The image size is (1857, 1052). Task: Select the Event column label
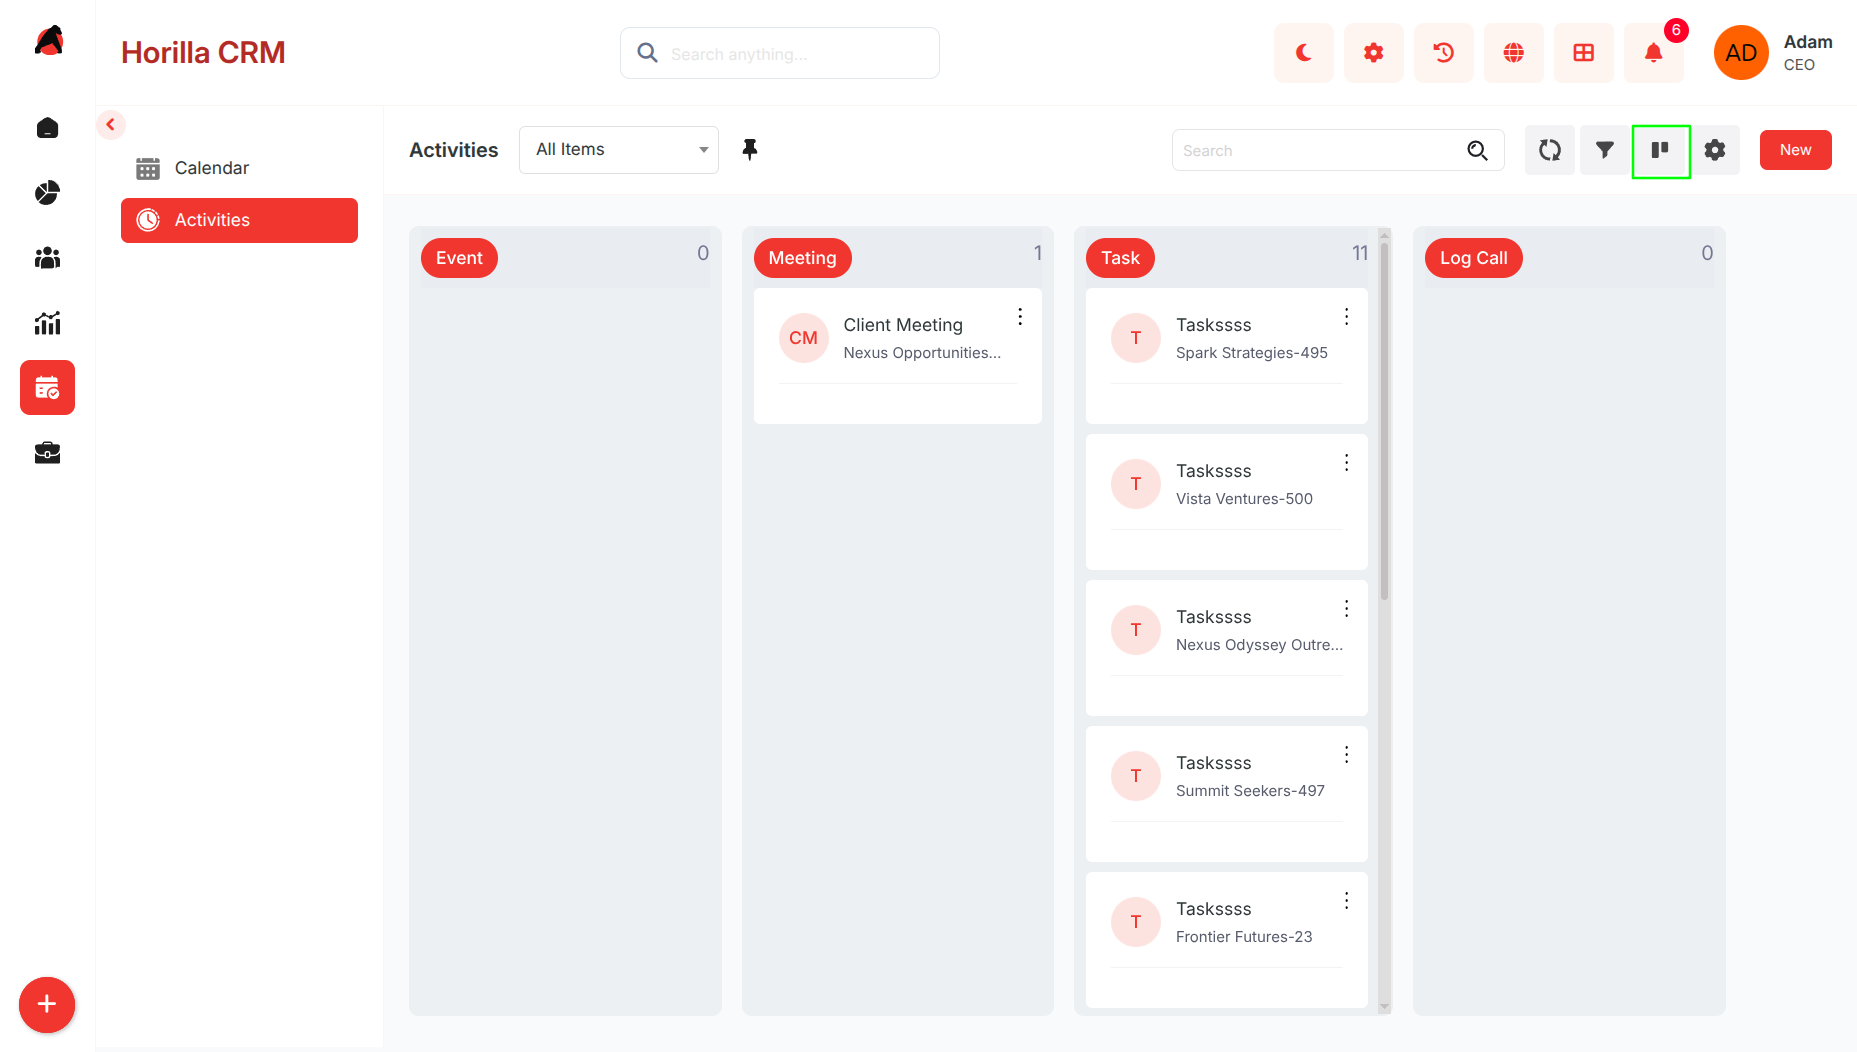[x=459, y=258]
